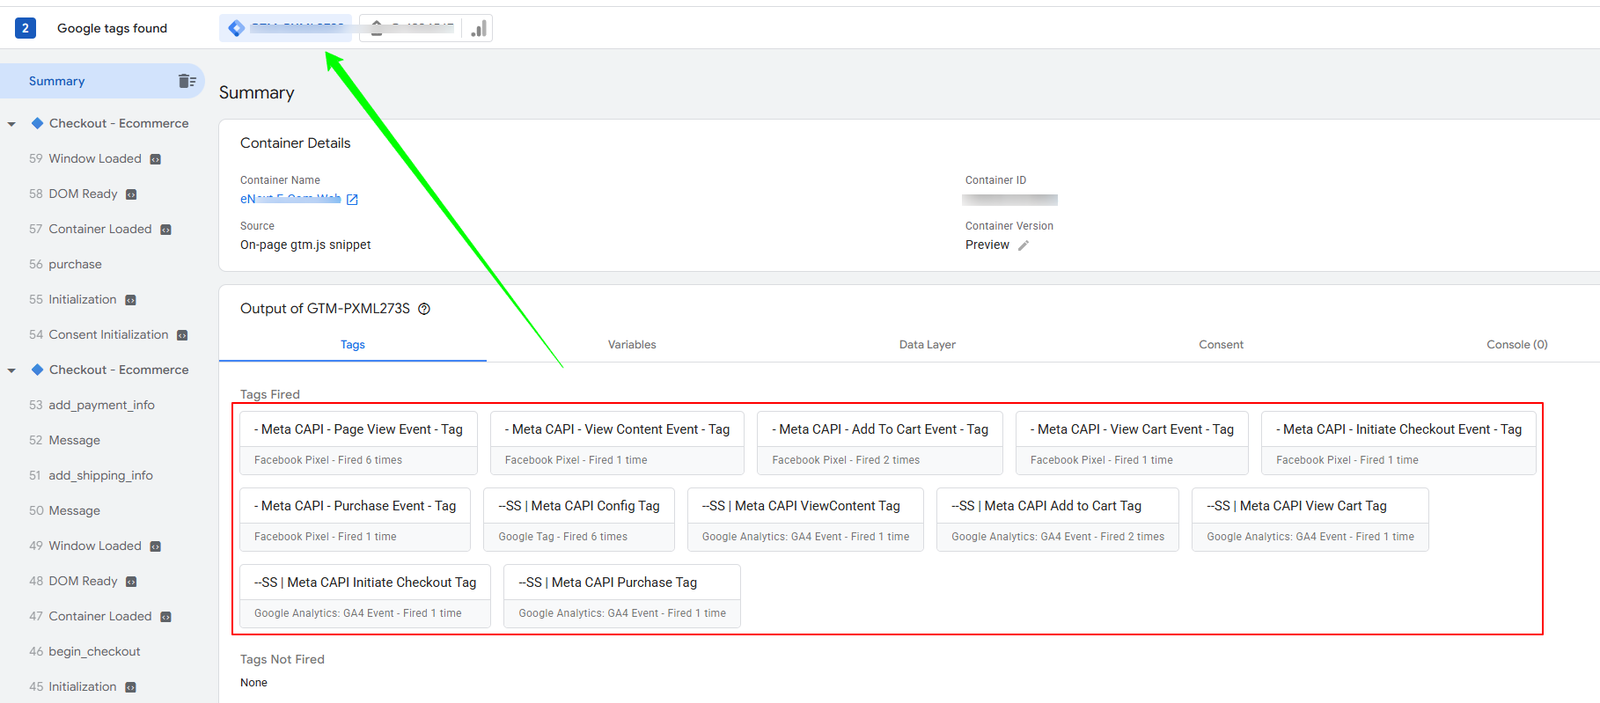Click the API icon beside event 45 Initialization

click(131, 687)
